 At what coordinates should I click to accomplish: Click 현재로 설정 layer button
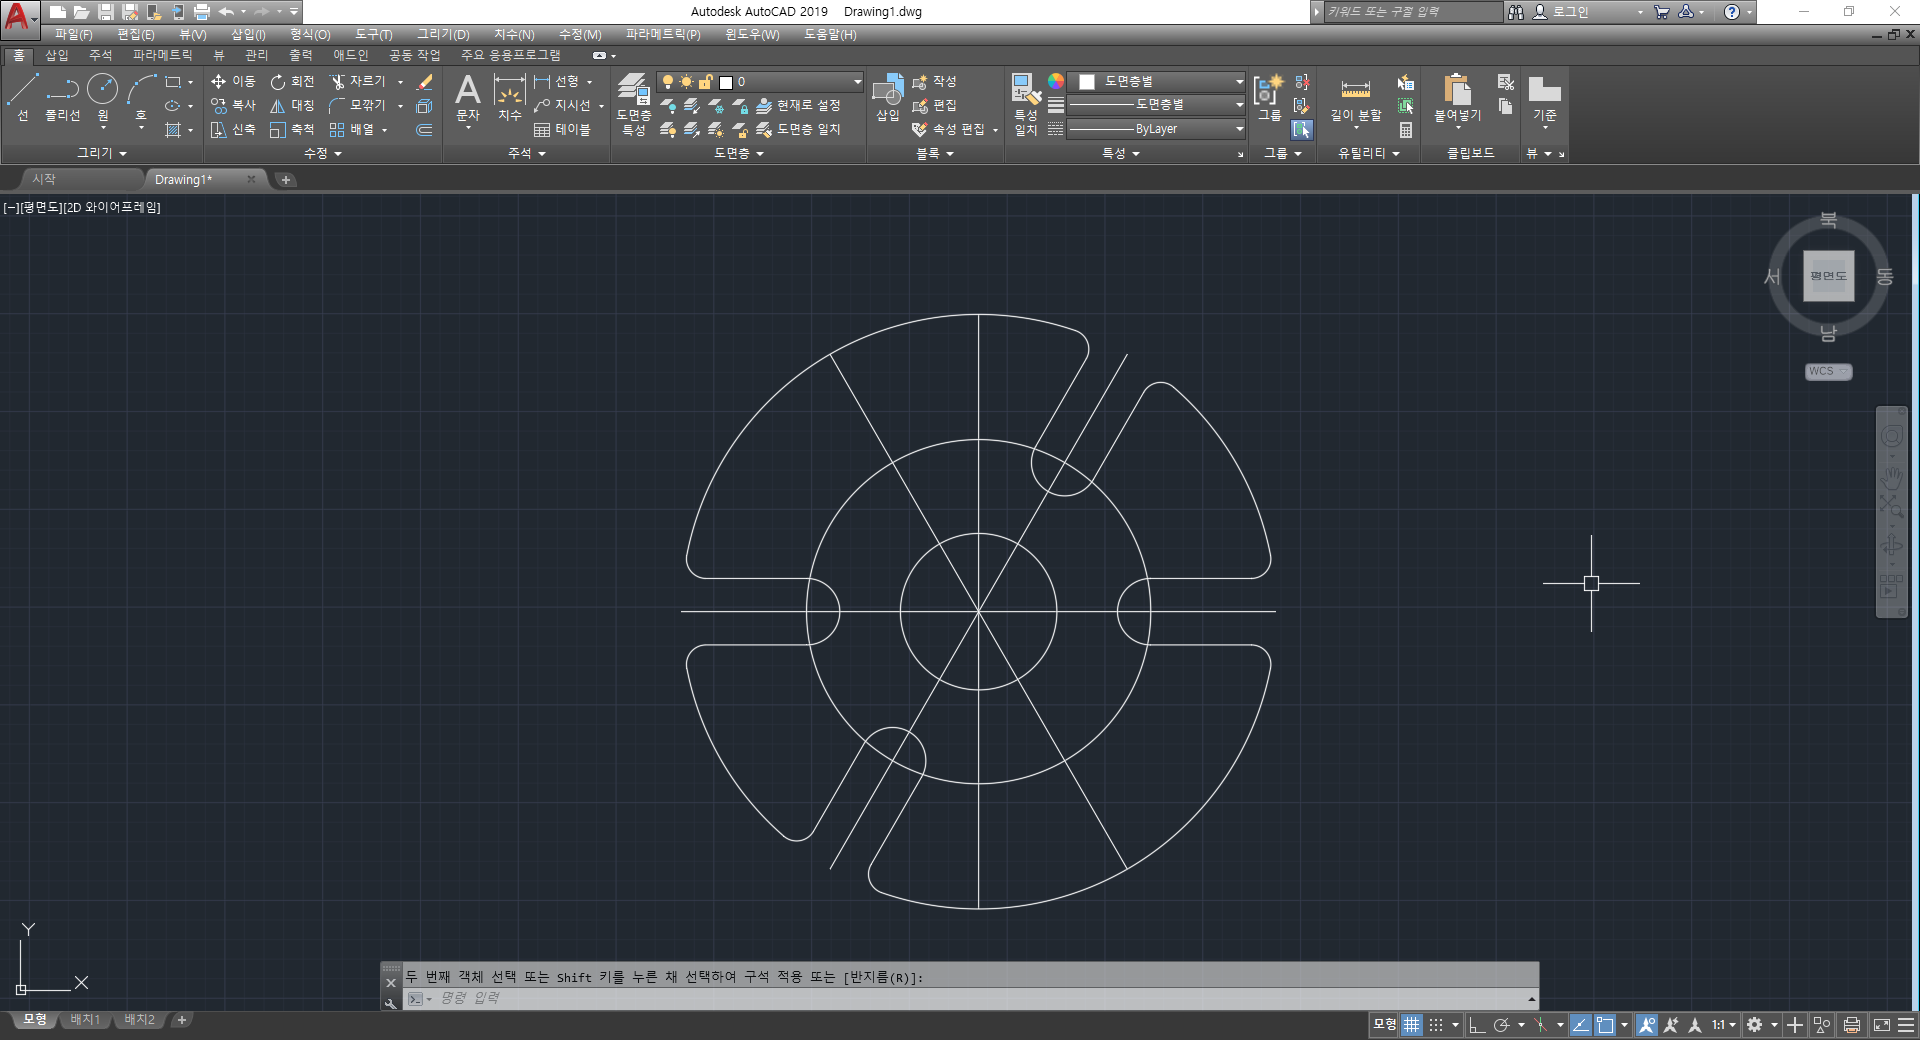(x=798, y=105)
